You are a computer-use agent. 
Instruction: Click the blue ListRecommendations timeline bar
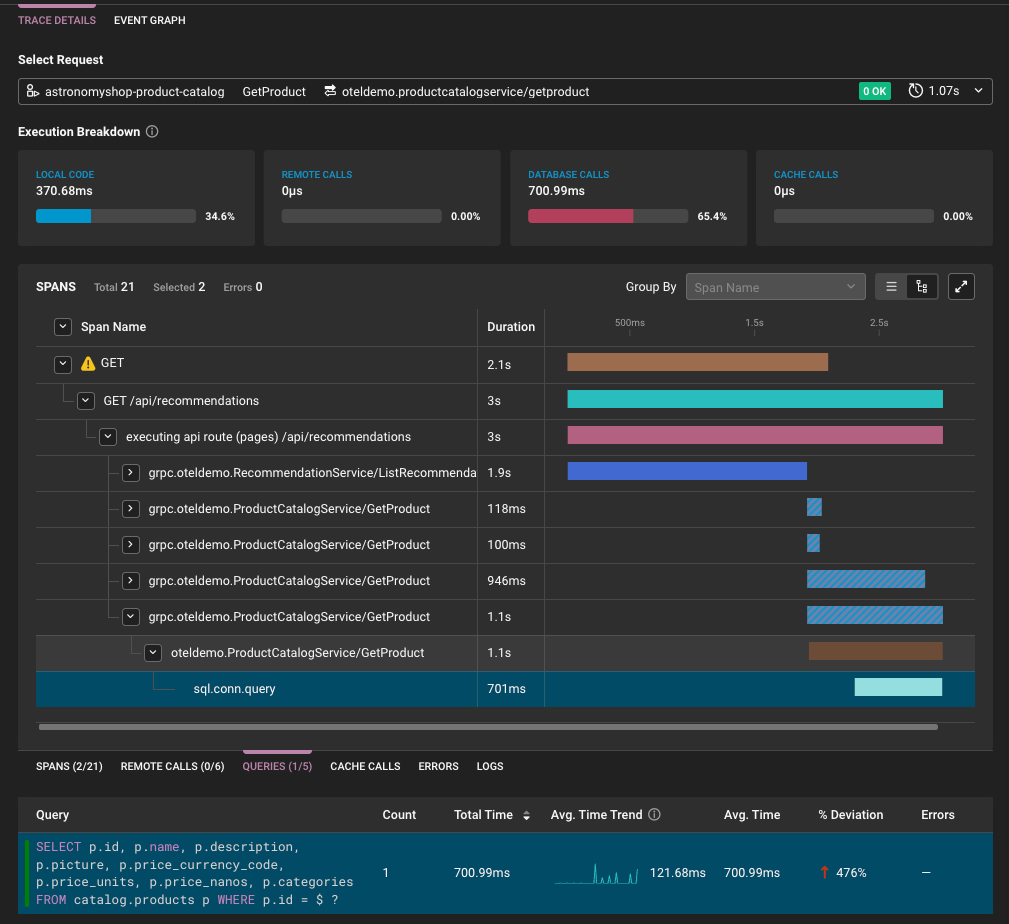click(687, 471)
